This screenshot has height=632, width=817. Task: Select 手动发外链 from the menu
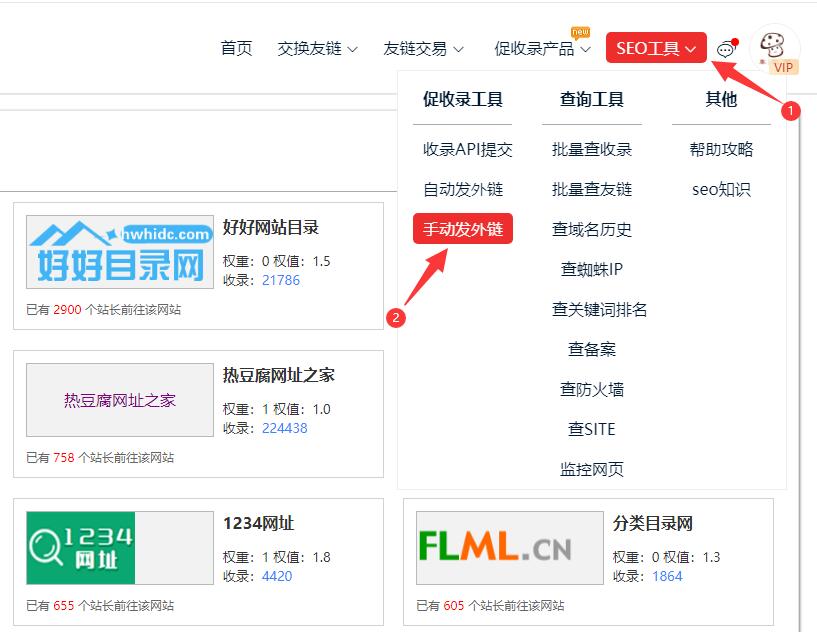click(x=463, y=229)
